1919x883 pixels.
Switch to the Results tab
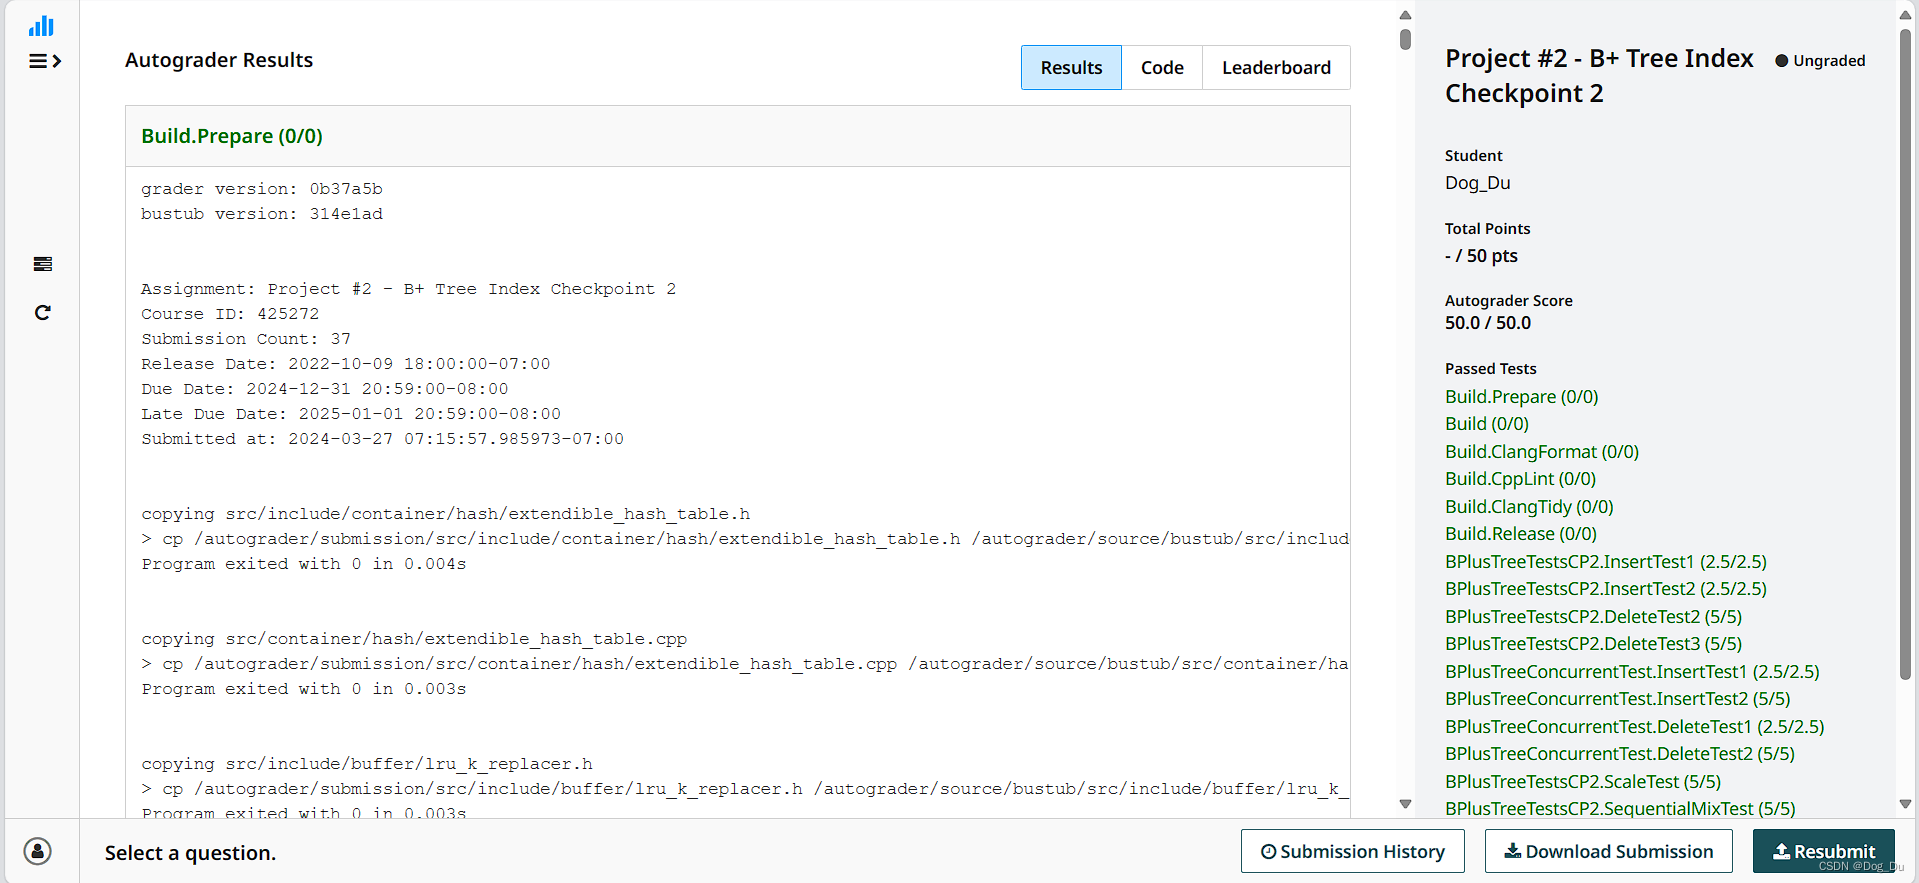click(x=1071, y=67)
